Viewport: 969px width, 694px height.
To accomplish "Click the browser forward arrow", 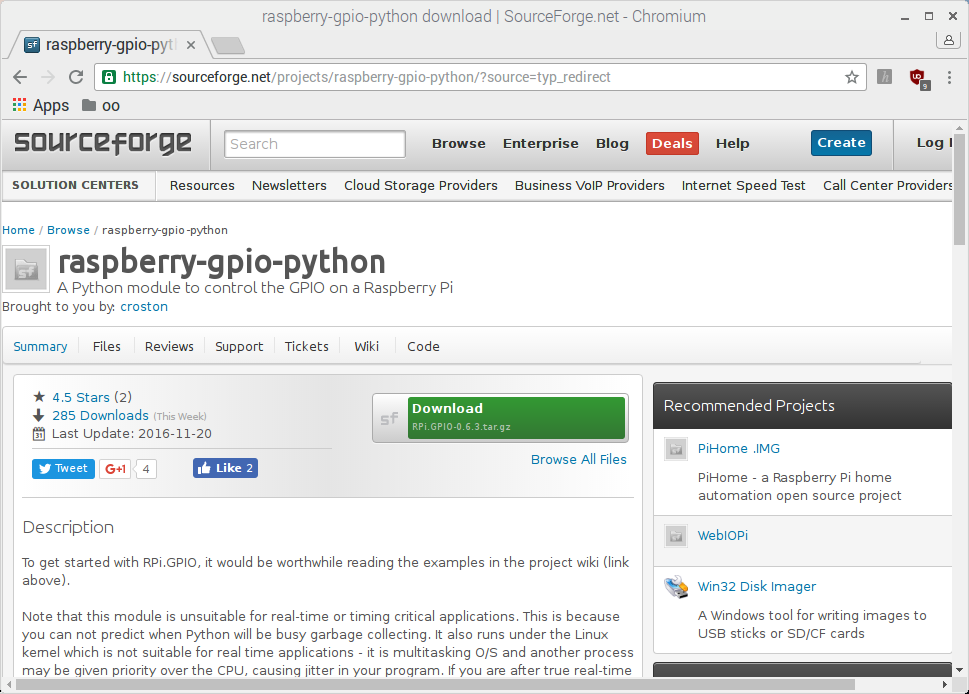I will point(48,77).
